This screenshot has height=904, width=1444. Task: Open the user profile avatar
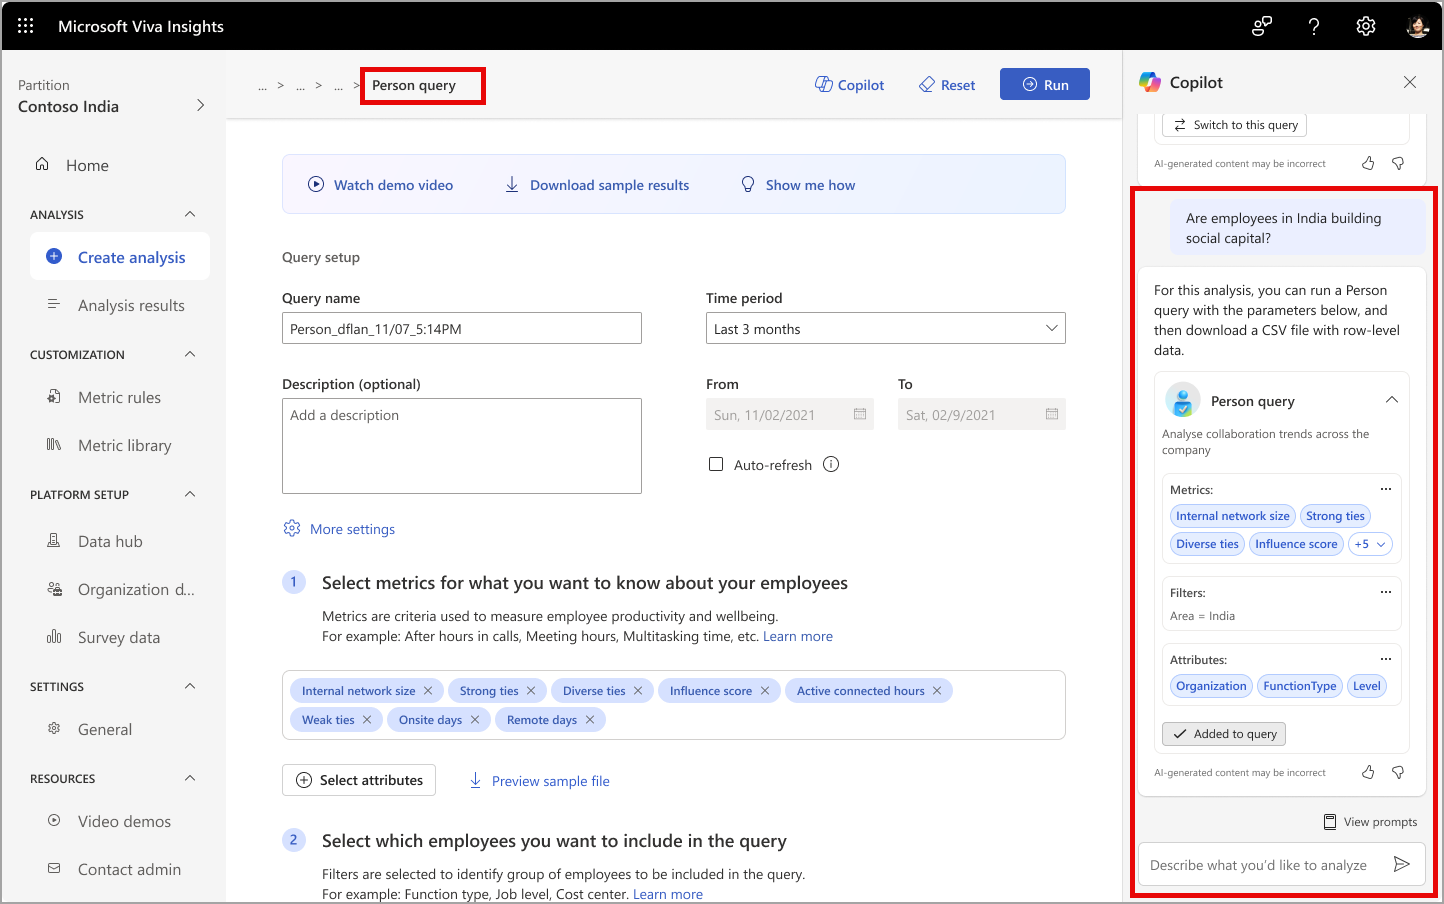pos(1417,27)
